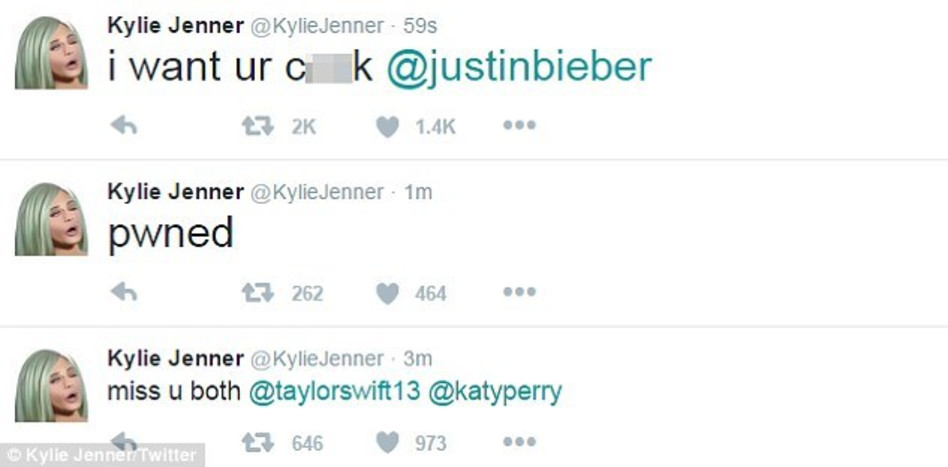
Task: Retweet the tweet with 2K retweets
Action: (x=258, y=126)
